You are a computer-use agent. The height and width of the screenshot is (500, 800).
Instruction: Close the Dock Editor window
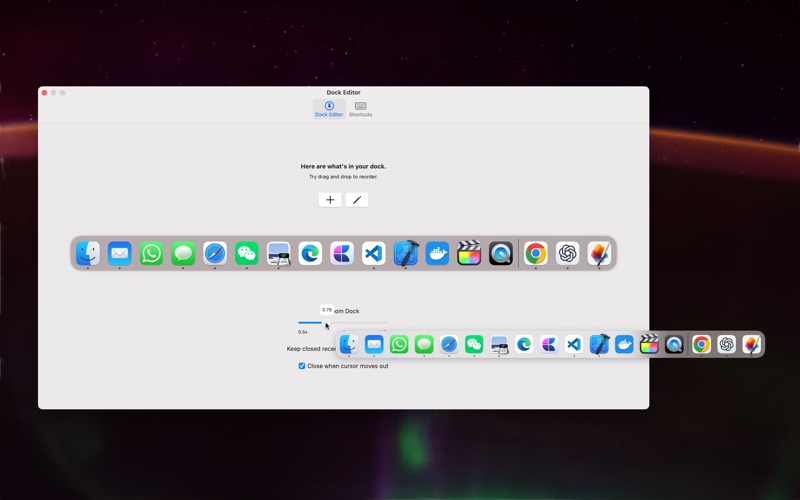coord(44,92)
